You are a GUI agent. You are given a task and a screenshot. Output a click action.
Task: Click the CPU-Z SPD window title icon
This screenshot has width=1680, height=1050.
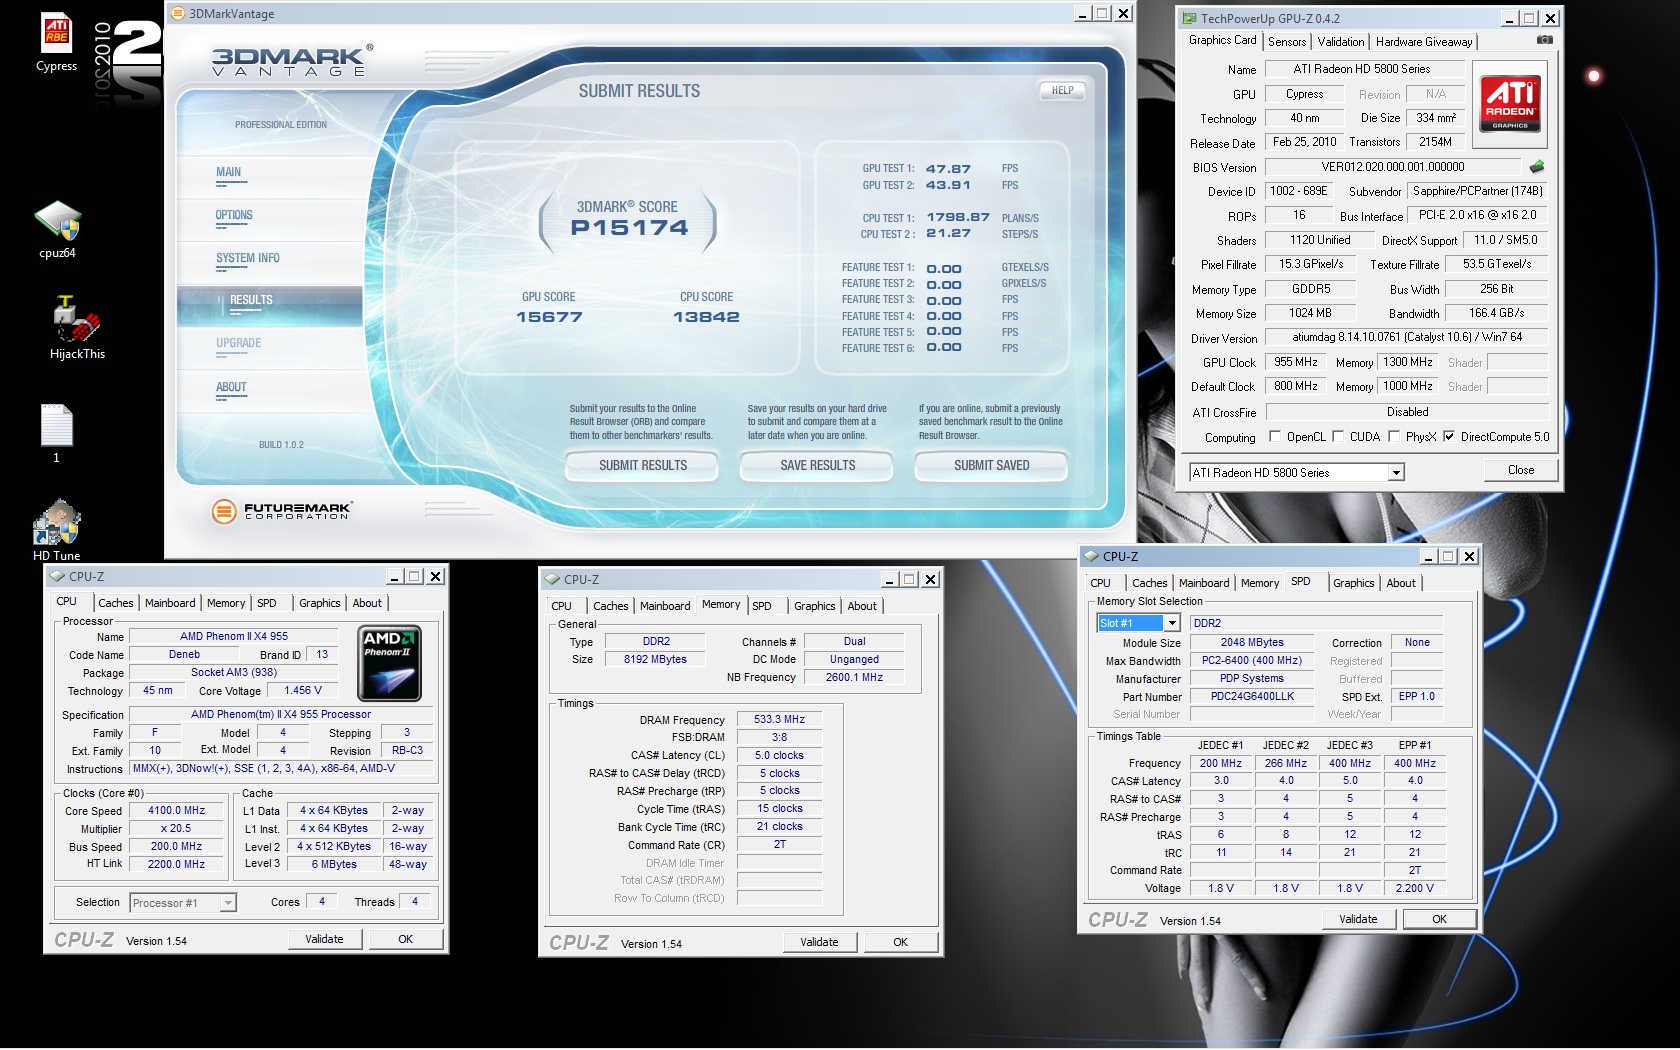pyautogui.click(x=1091, y=556)
